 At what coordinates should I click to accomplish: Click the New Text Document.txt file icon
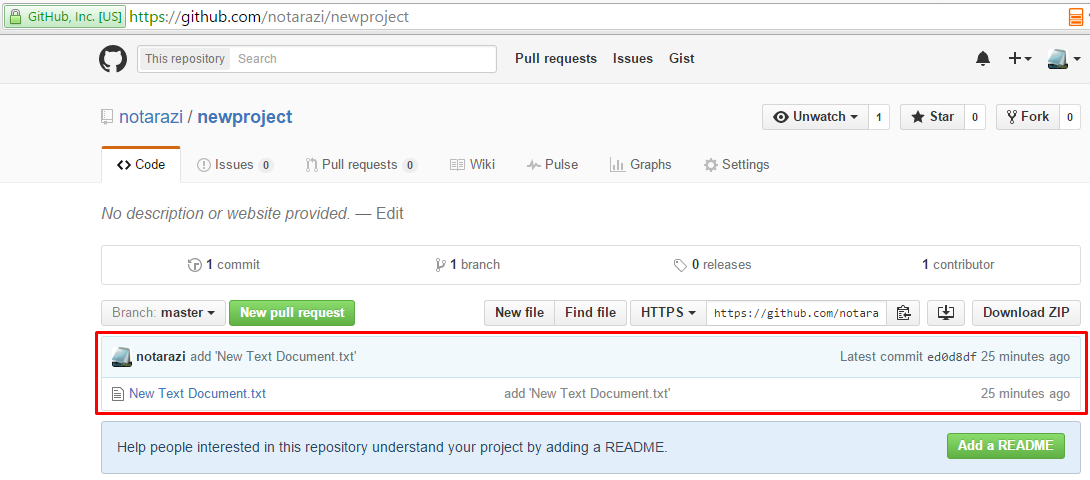click(x=117, y=394)
